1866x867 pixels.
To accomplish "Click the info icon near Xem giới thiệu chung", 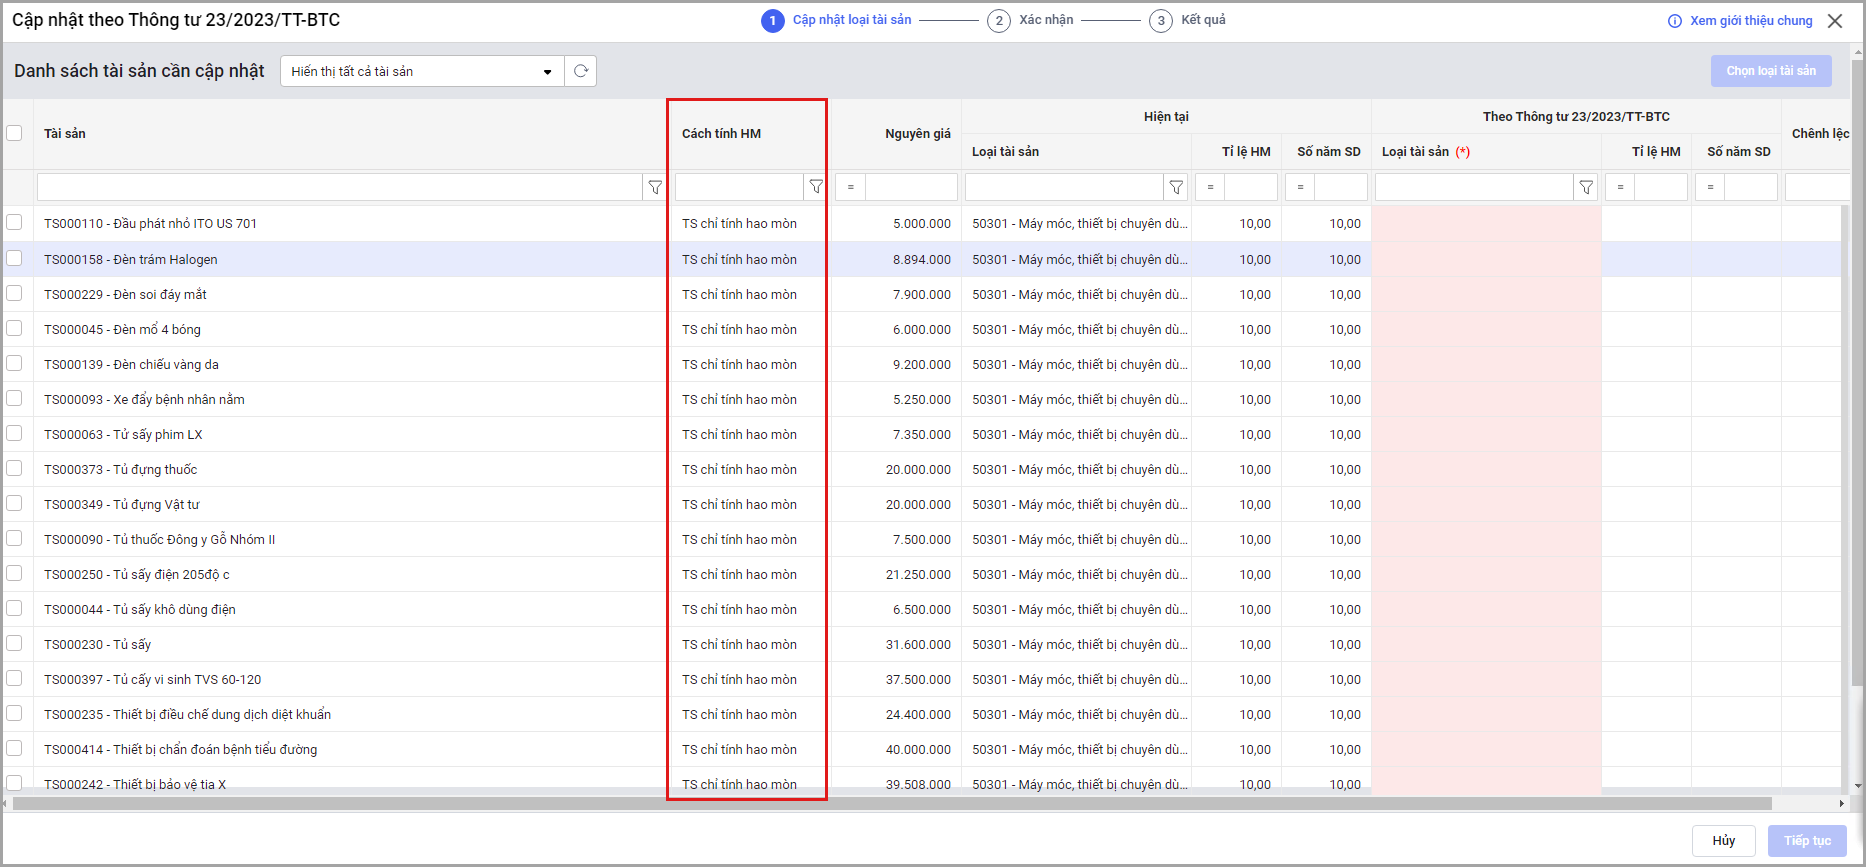I will coord(1675,21).
